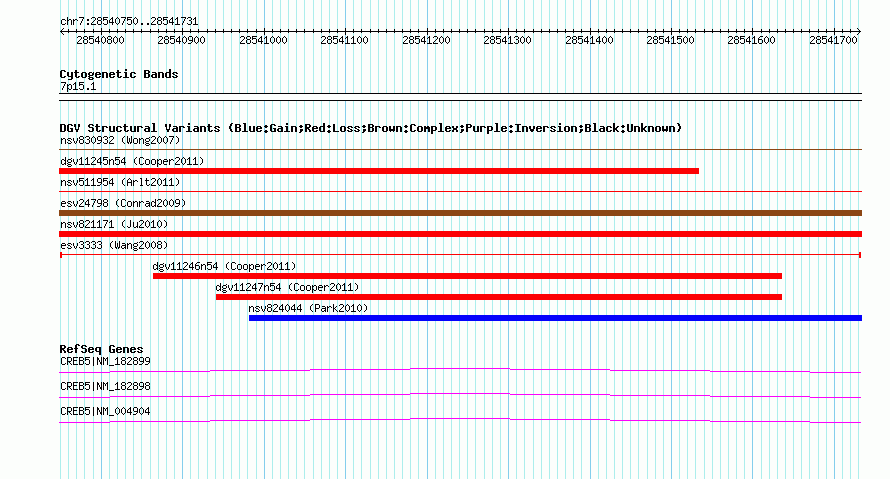Click the magenta CREB5 NM_182899 transcript line
890x479 pixels.
point(460,371)
